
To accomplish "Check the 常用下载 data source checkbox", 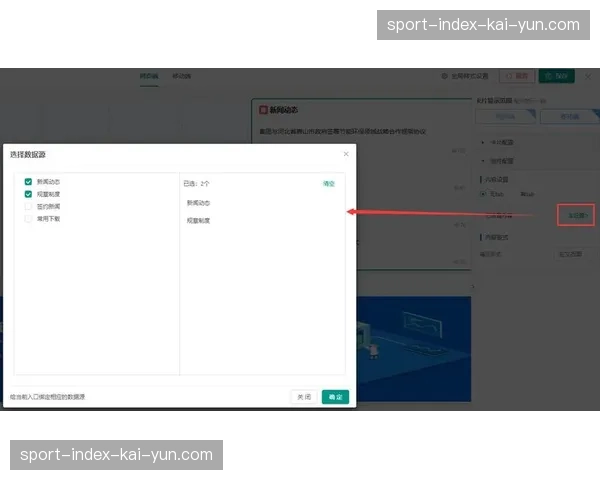I will click(29, 218).
